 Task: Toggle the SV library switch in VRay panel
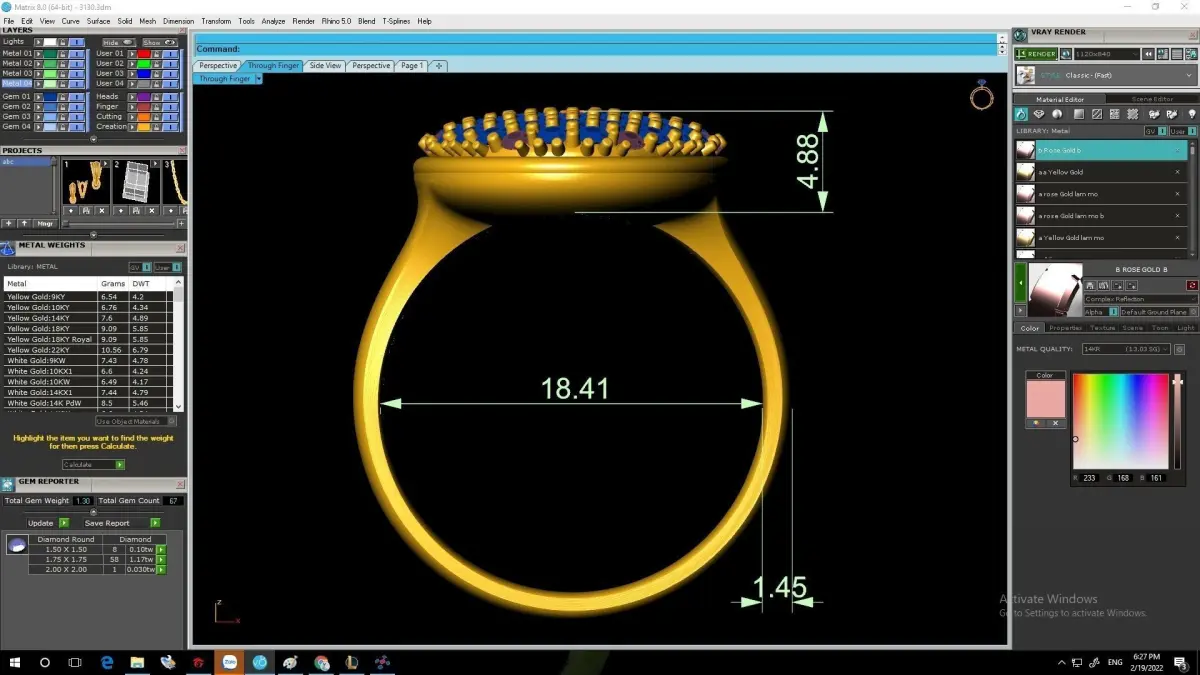pyautogui.click(x=1155, y=131)
